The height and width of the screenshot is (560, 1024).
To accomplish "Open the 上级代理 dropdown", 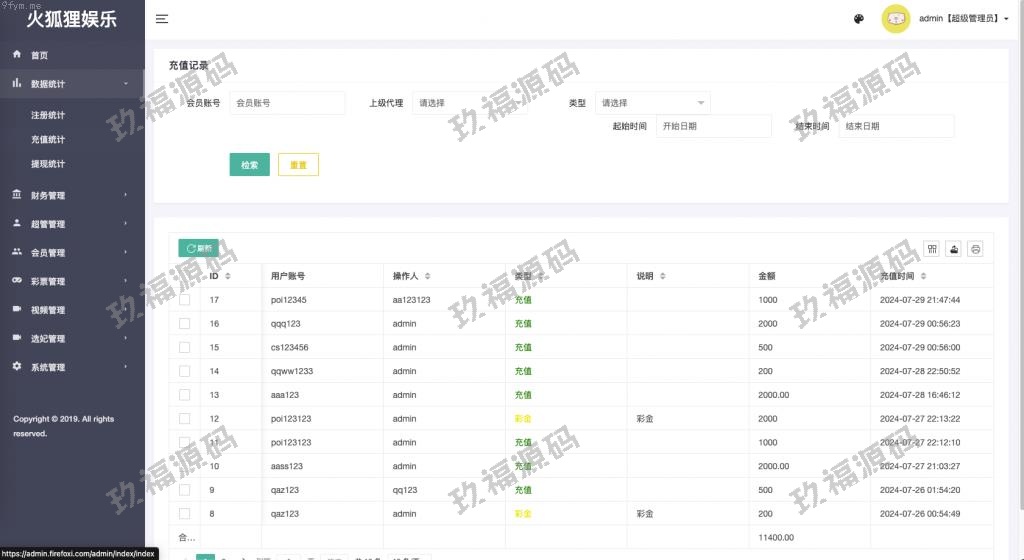I will point(468,103).
